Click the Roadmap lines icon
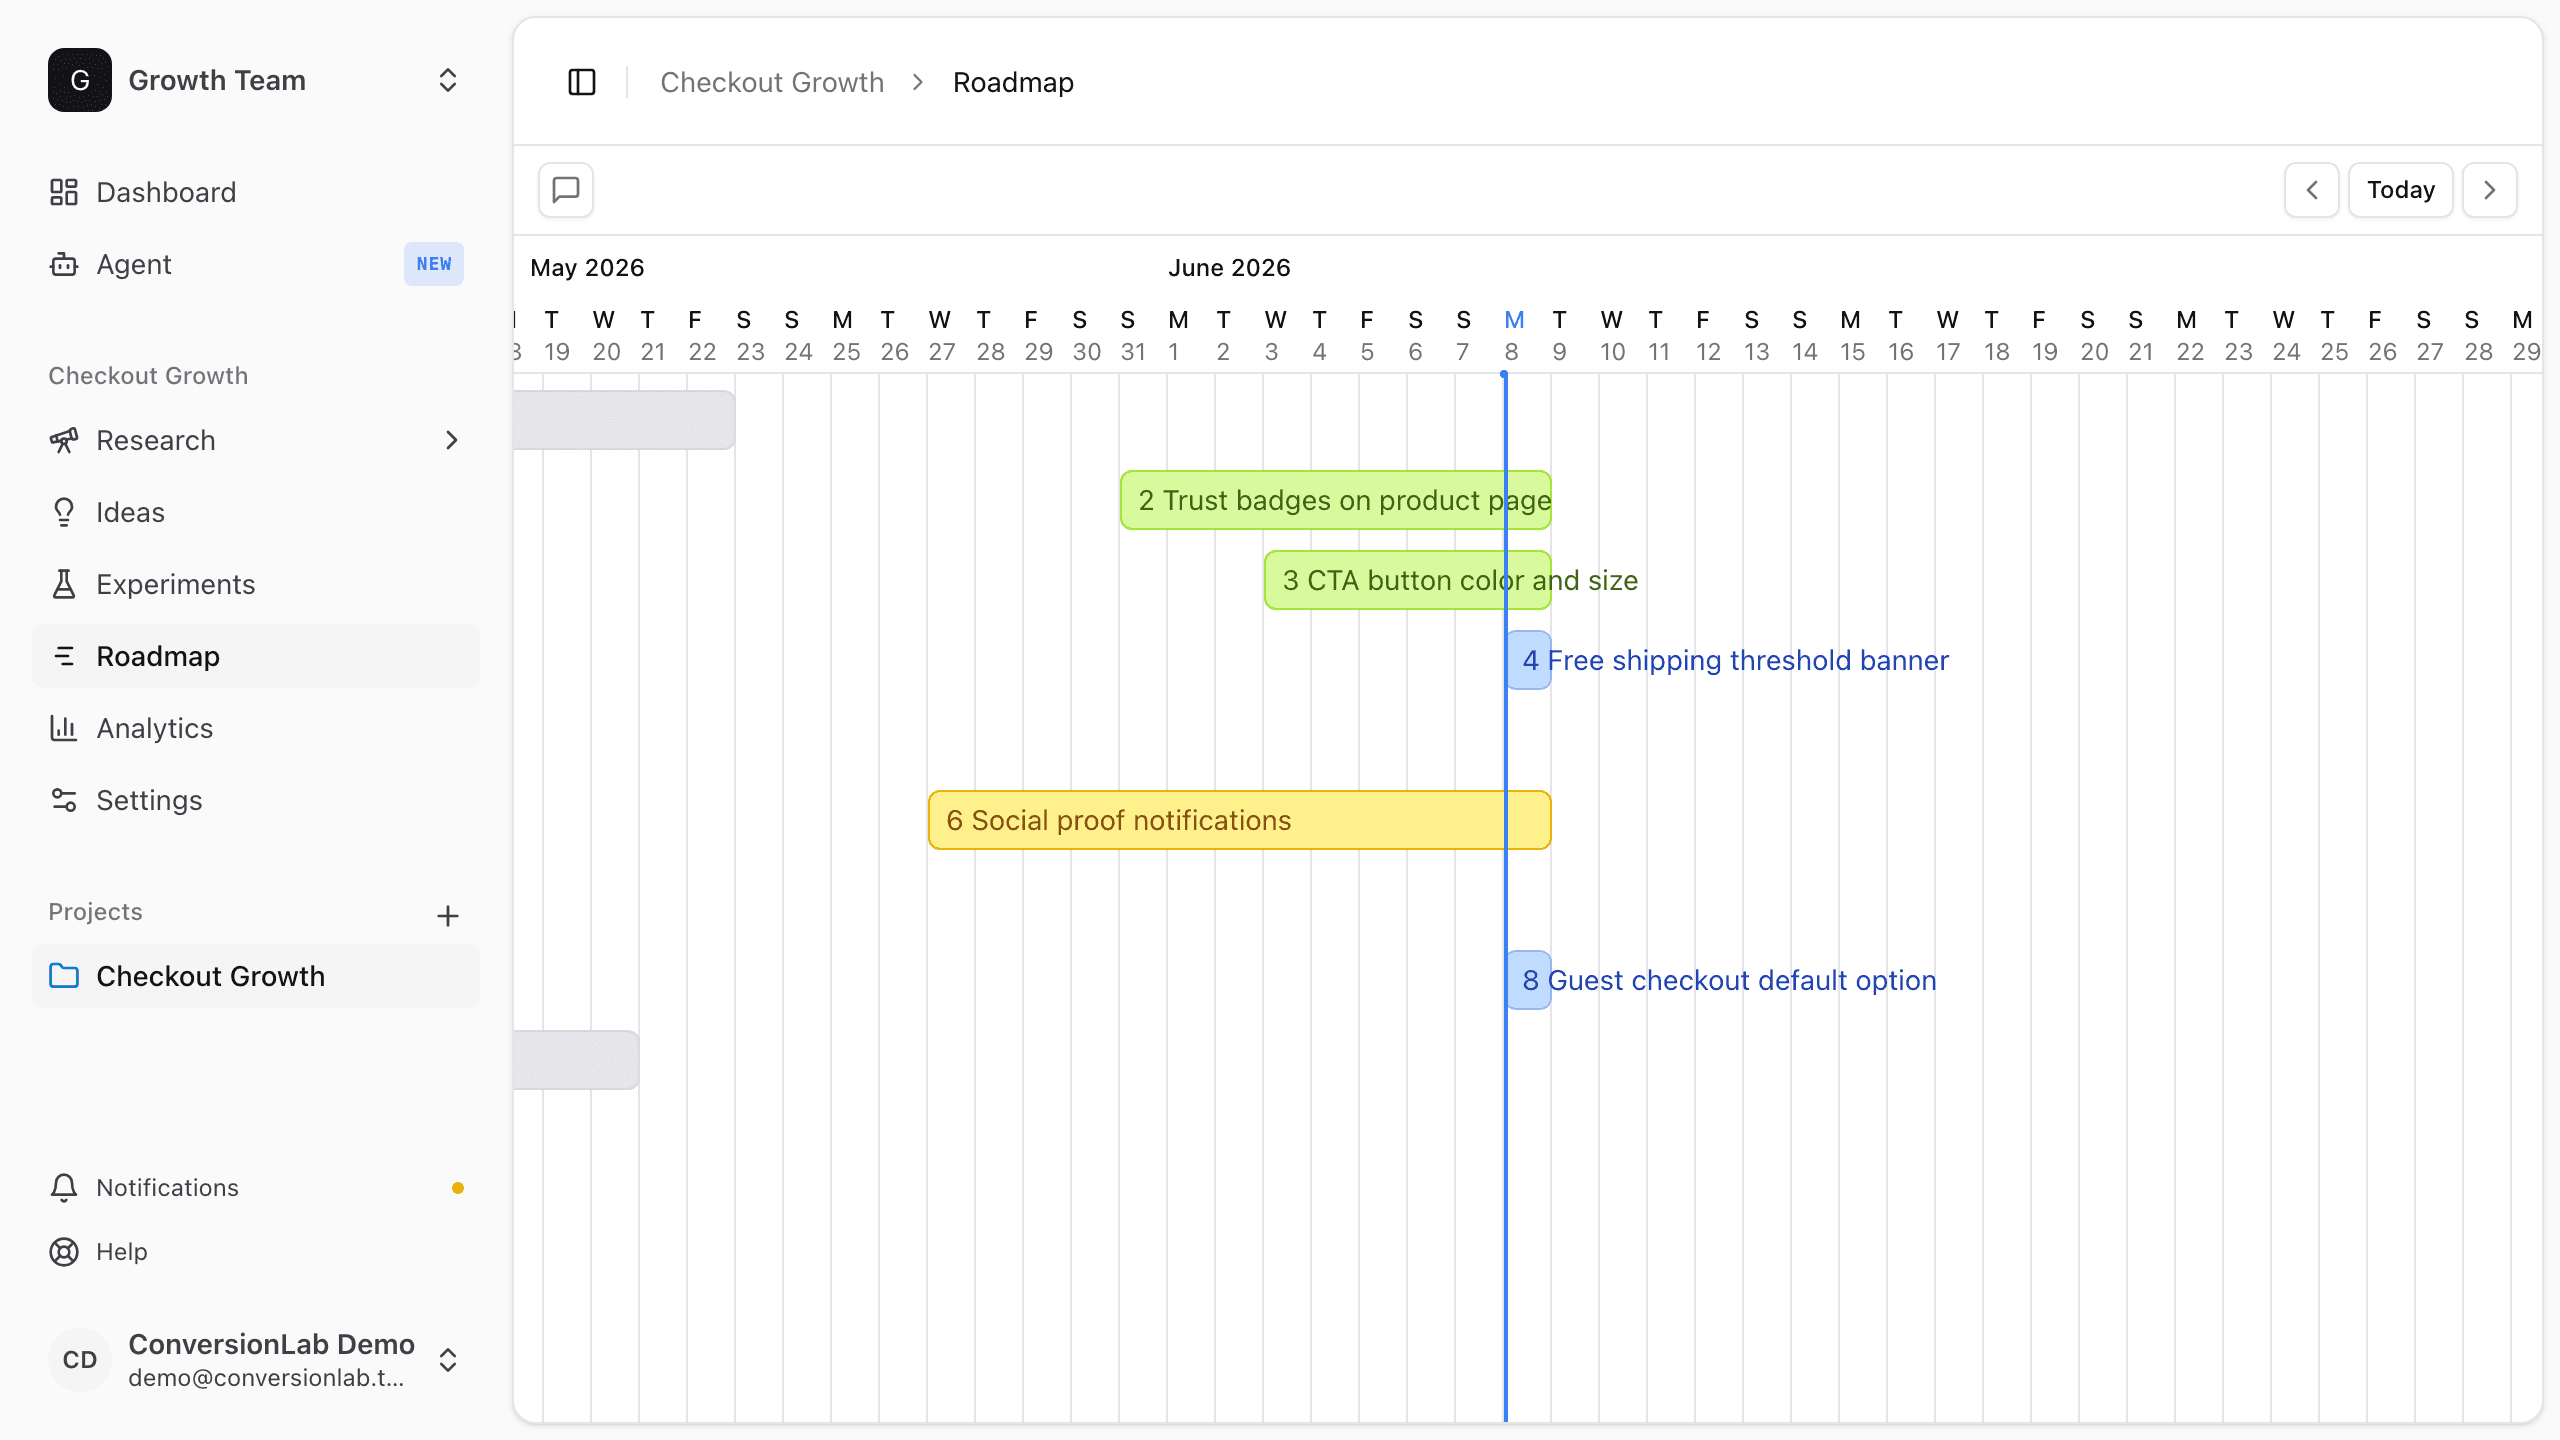This screenshot has width=2560, height=1440. 64,656
